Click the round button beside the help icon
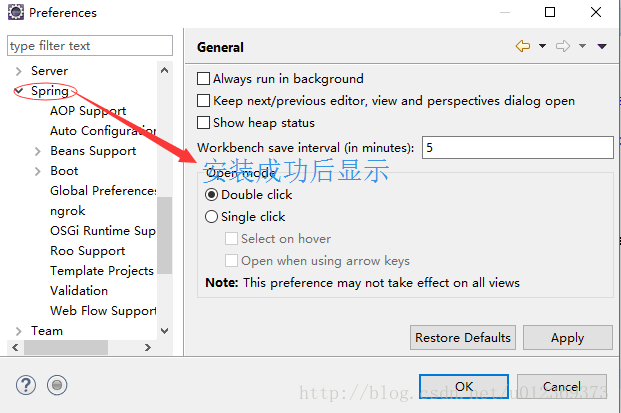The width and height of the screenshot is (621, 413). tap(57, 385)
